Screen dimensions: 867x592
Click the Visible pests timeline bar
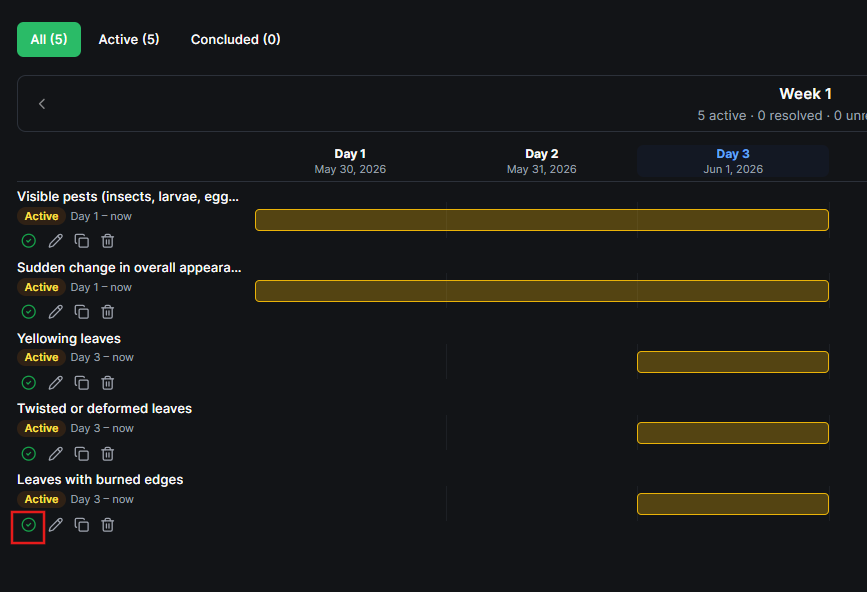542,220
